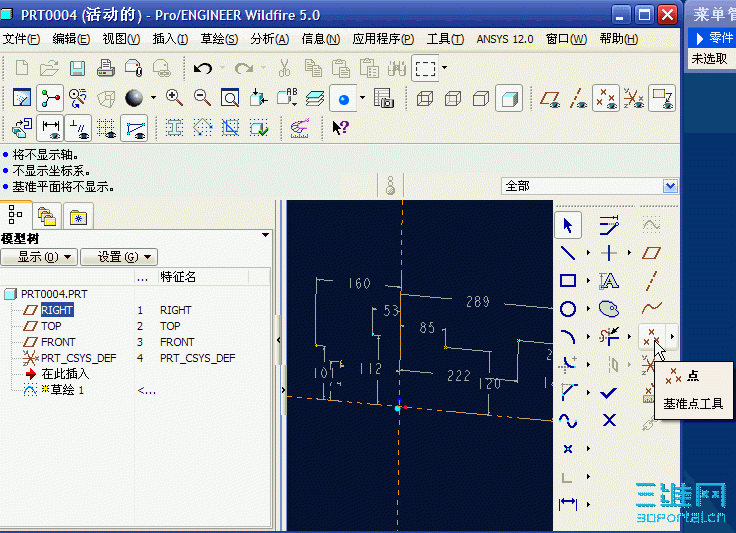Open the 全部 selection filter dropdown
Viewport: 736px width, 533px height.
point(670,186)
